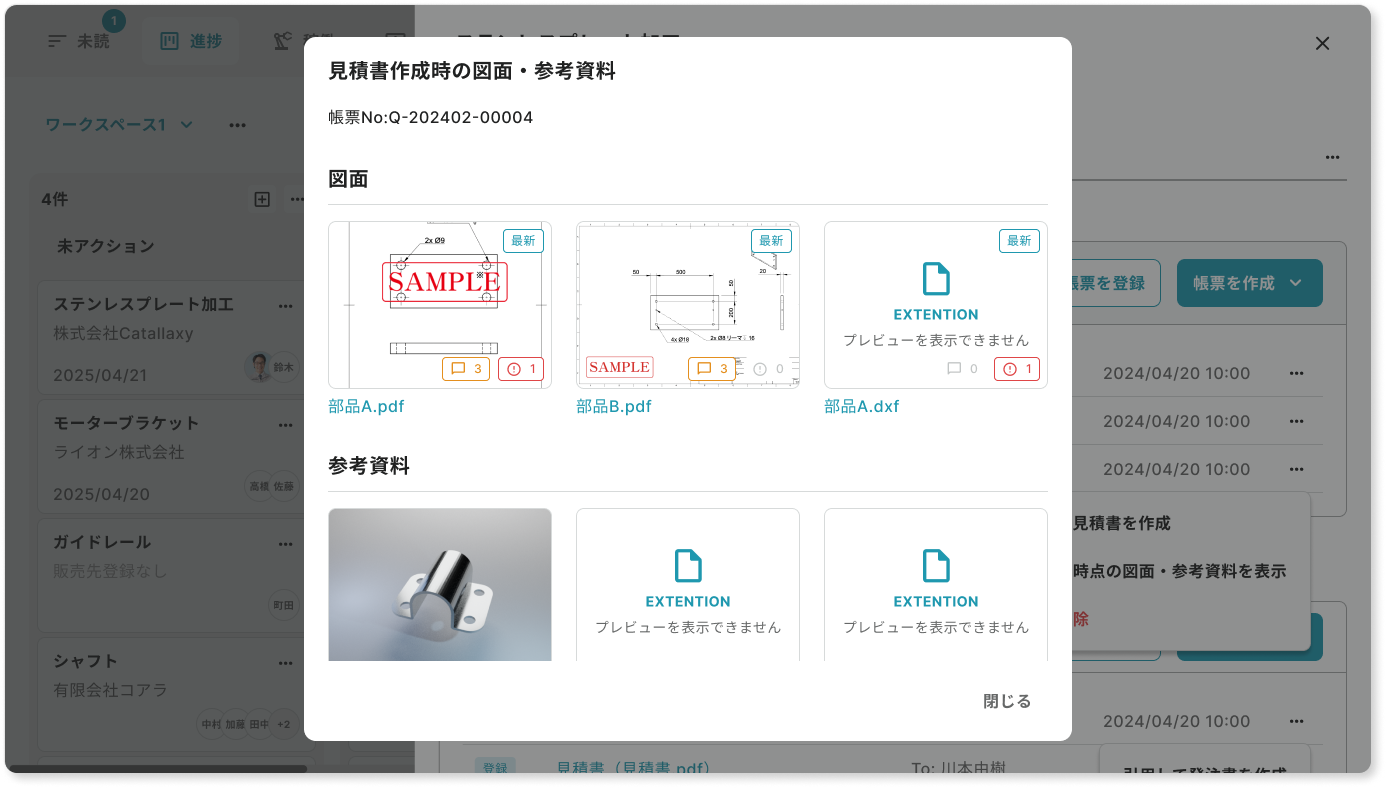Click the document icon in 部品A.dxf card
Image resolution: width=1386 pixels, height=788 pixels.
pyautogui.click(x=936, y=279)
